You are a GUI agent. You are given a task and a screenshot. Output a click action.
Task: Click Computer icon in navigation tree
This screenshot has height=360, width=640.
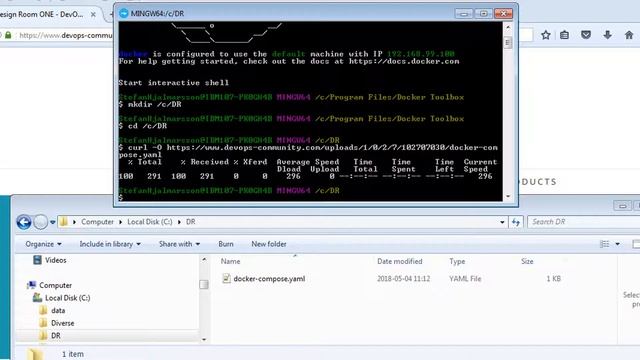pos(31,285)
